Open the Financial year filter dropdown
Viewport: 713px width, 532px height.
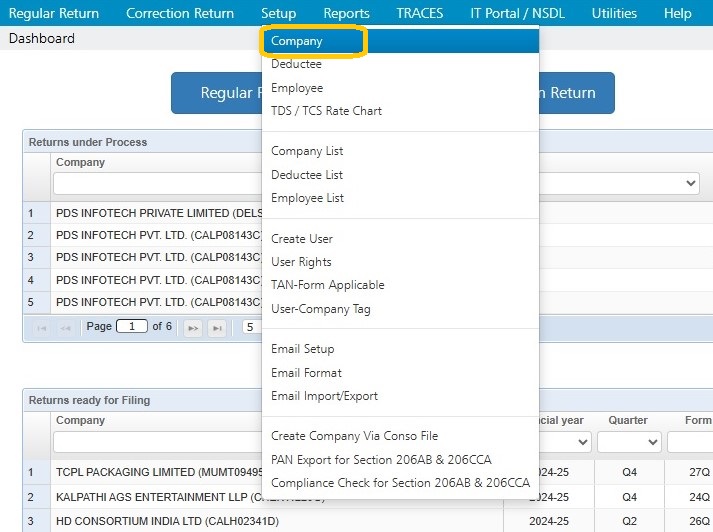pos(582,442)
